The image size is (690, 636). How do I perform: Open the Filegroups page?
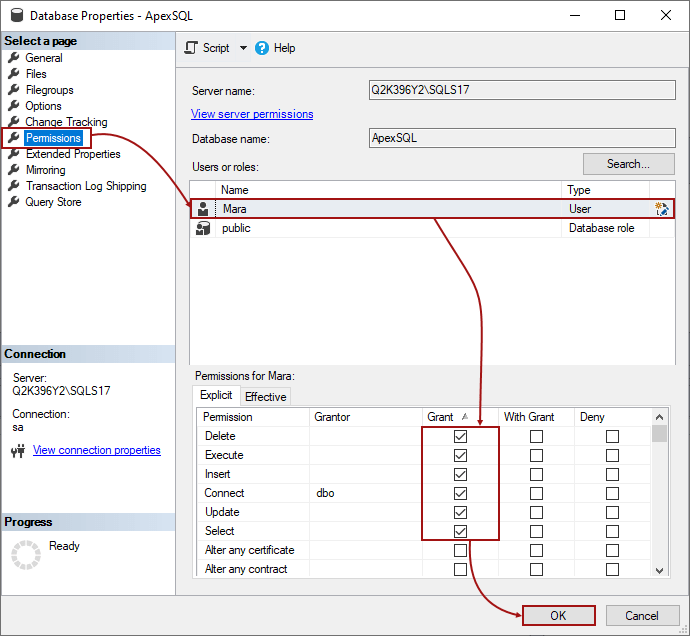[x=49, y=90]
